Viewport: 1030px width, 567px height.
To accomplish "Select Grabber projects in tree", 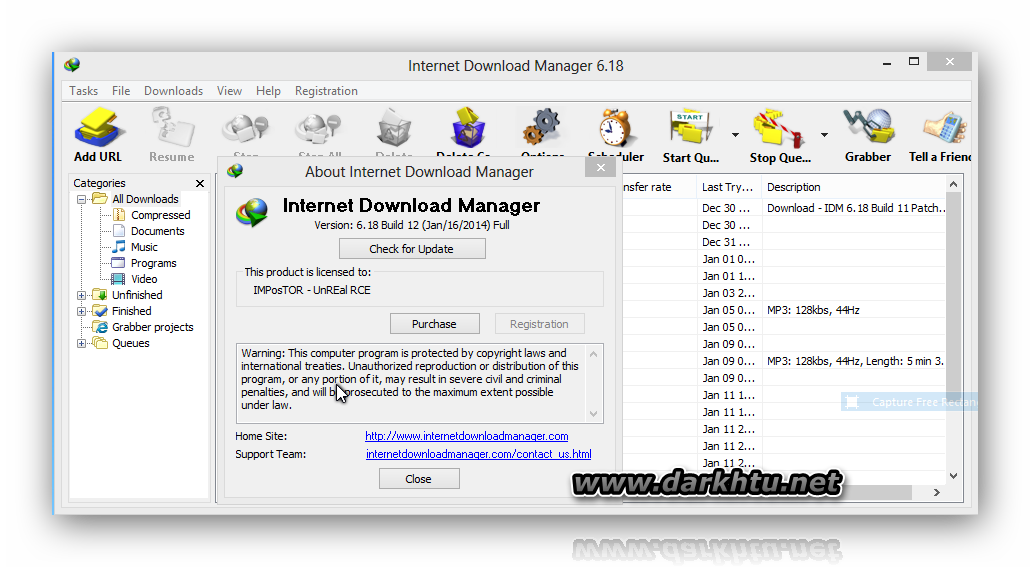I will (152, 327).
